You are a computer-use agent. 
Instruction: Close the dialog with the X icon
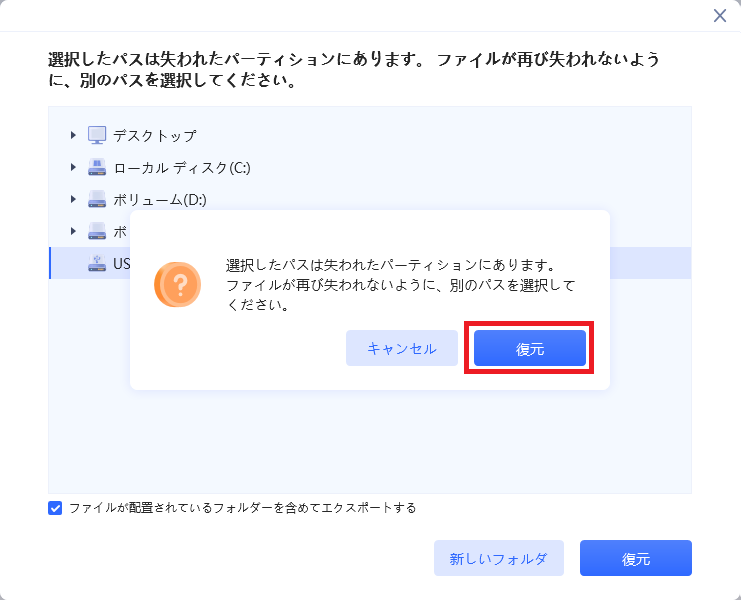[720, 16]
